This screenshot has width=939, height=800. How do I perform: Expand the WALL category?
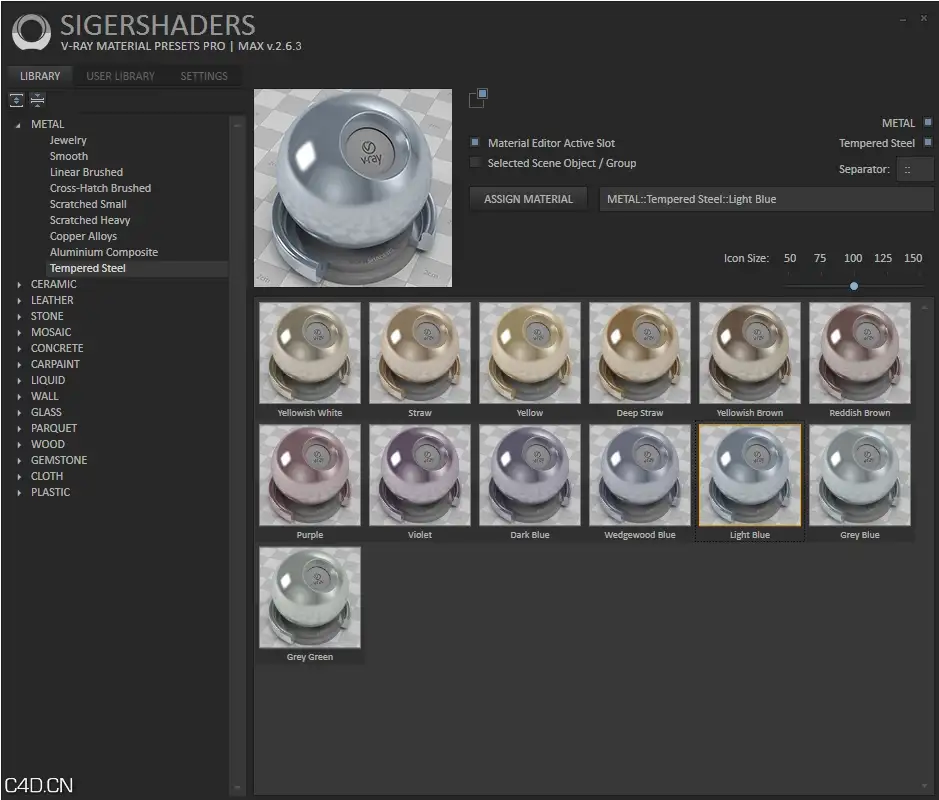(19, 396)
